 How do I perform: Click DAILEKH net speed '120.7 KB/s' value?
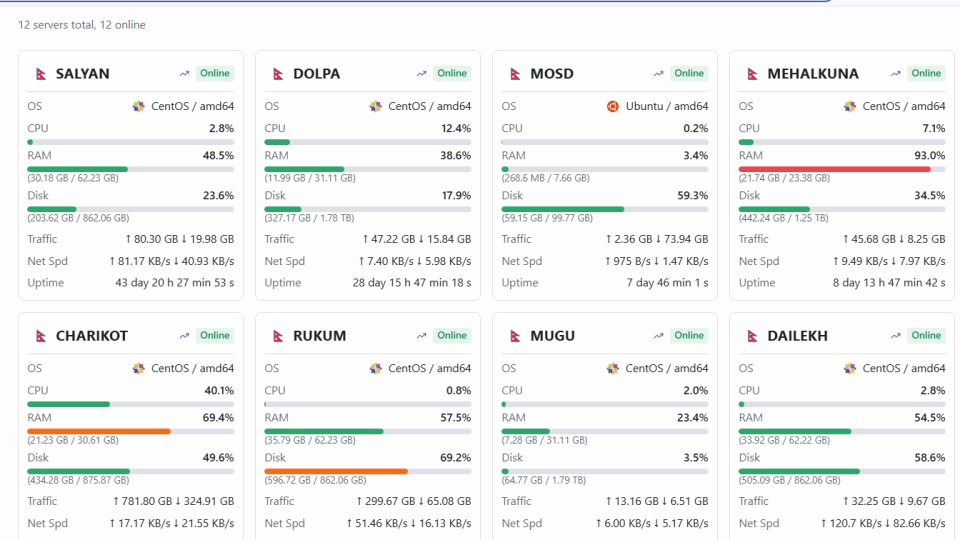coord(857,523)
